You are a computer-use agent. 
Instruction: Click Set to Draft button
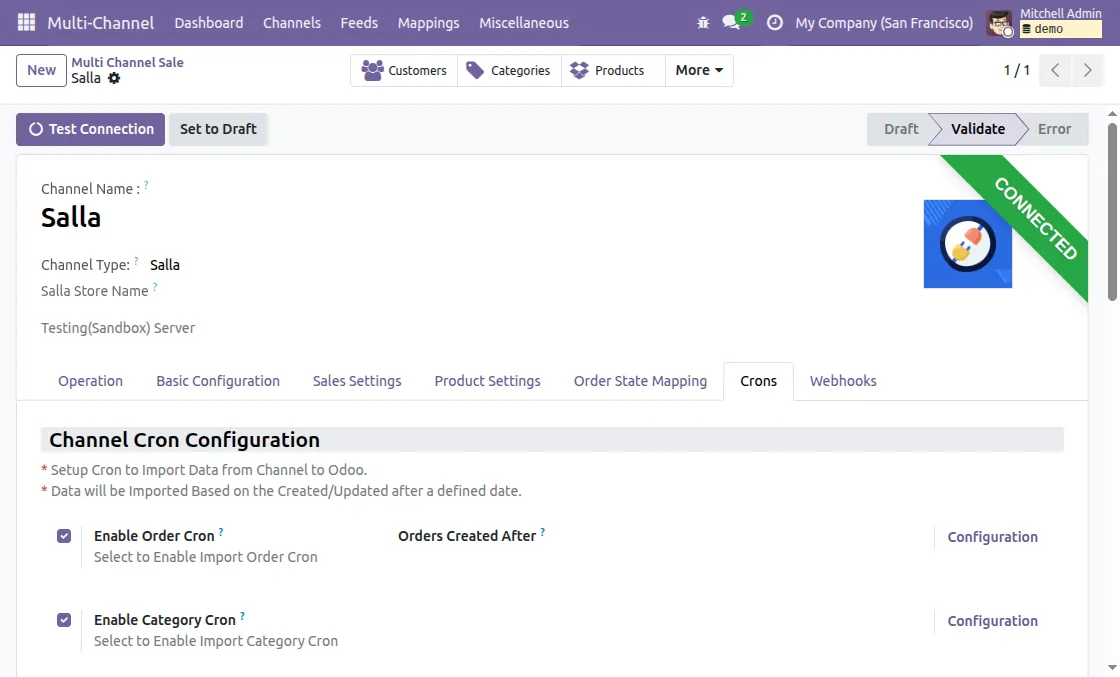pos(218,129)
